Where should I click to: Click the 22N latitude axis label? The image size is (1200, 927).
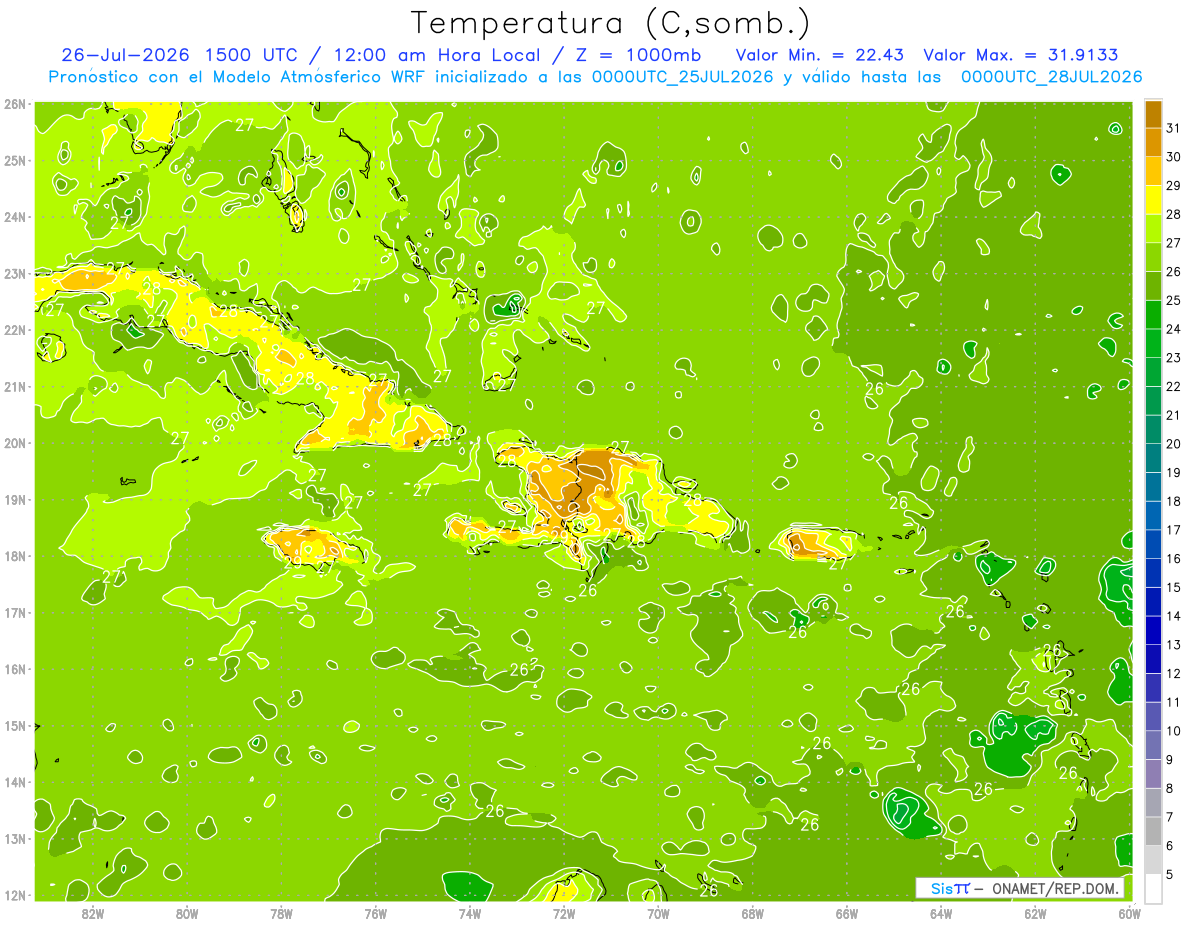tap(14, 330)
